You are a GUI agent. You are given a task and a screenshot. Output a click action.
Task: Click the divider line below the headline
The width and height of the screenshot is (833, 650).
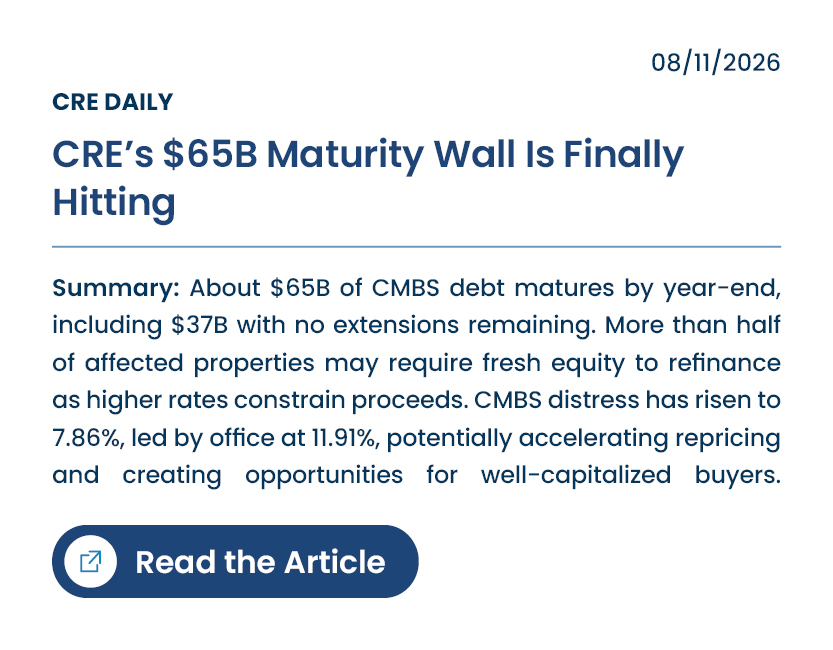416,247
